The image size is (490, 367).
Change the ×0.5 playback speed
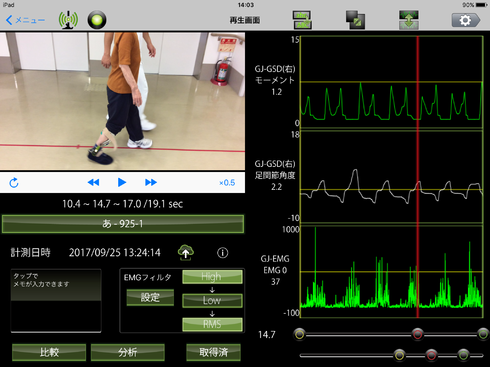pyautogui.click(x=227, y=183)
